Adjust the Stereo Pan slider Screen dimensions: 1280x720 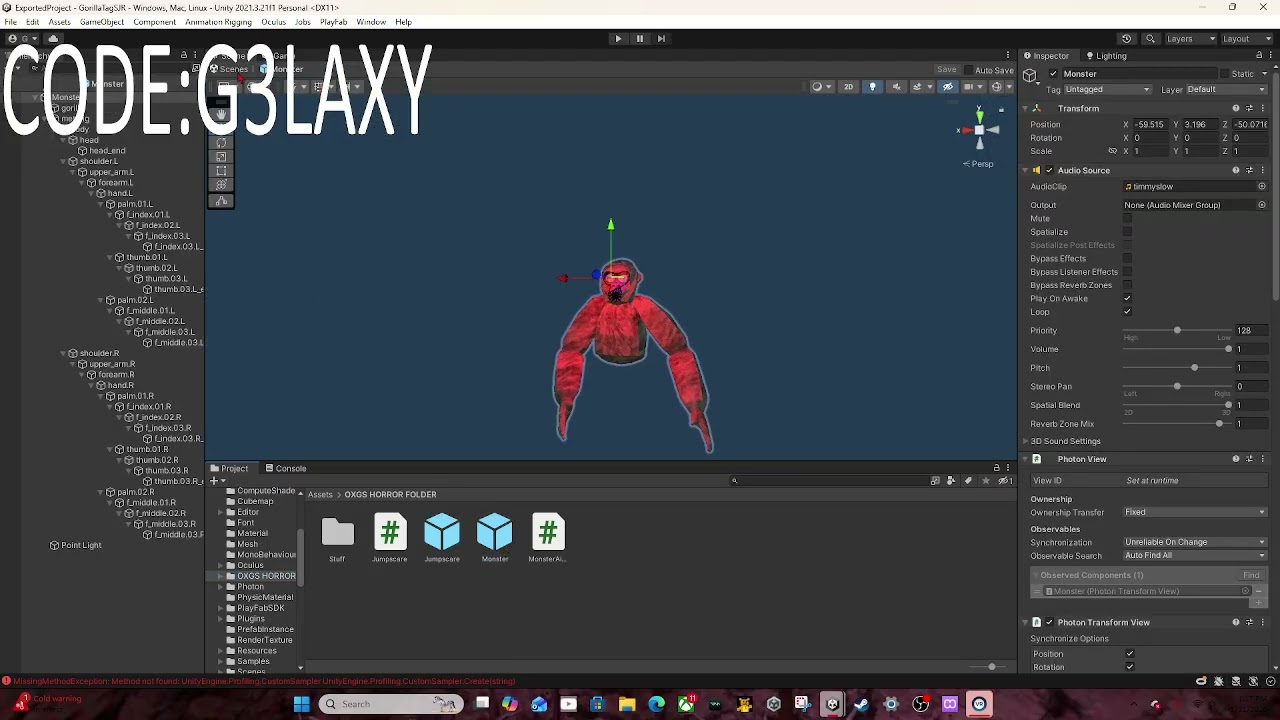point(1177,386)
